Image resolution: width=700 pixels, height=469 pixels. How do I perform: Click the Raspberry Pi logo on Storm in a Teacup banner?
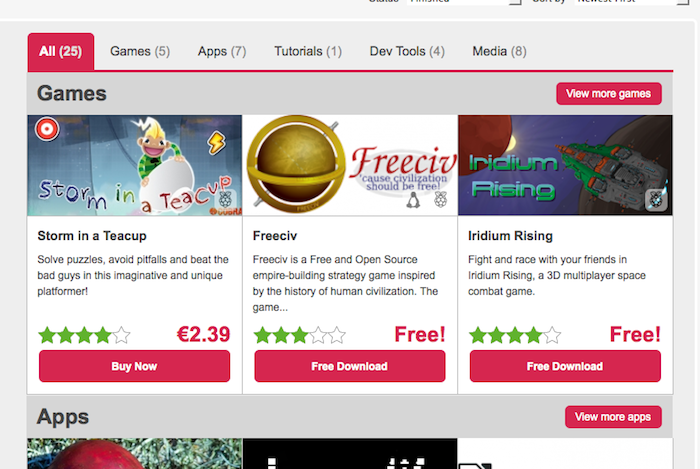(x=225, y=199)
